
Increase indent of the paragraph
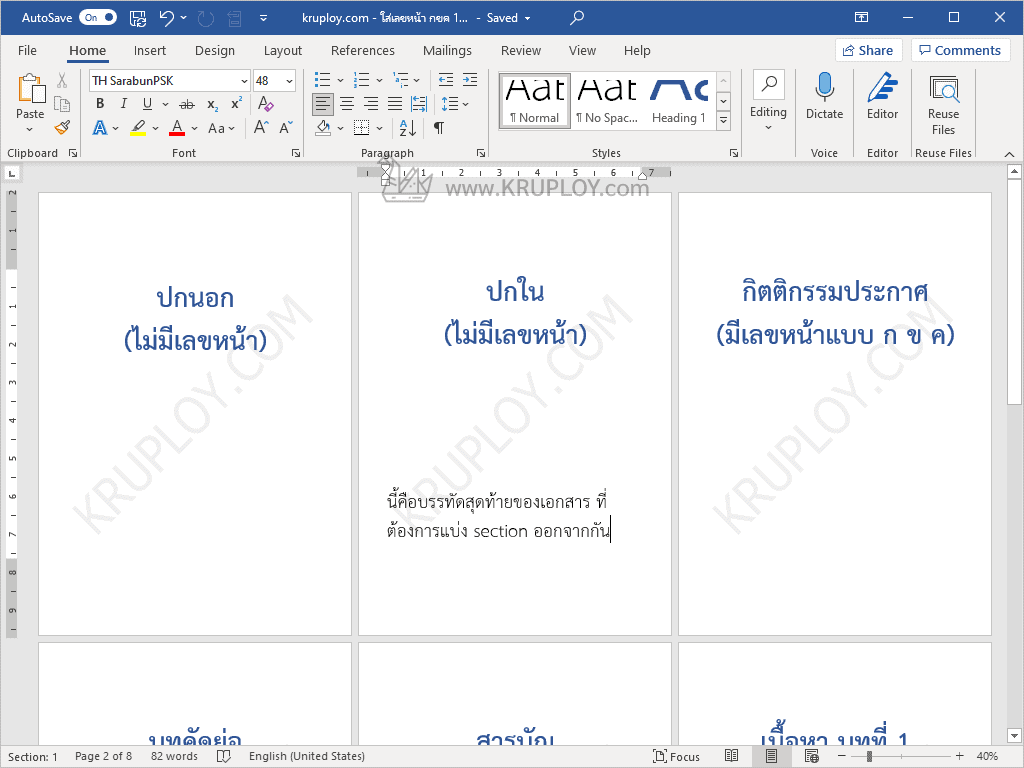(469, 80)
